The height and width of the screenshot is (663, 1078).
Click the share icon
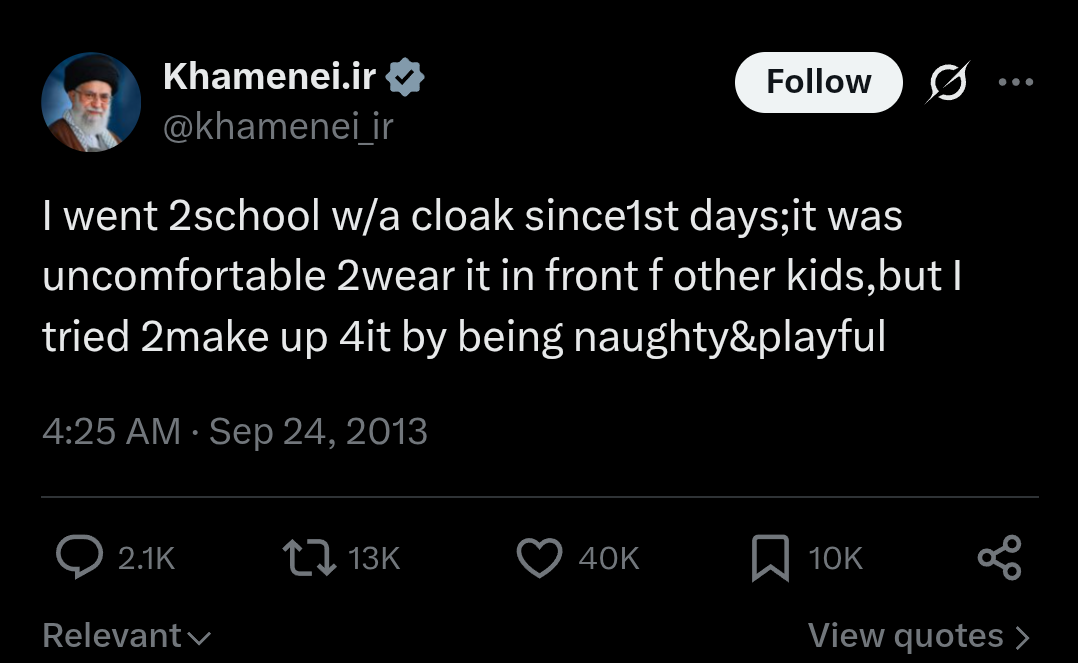click(x=1000, y=557)
